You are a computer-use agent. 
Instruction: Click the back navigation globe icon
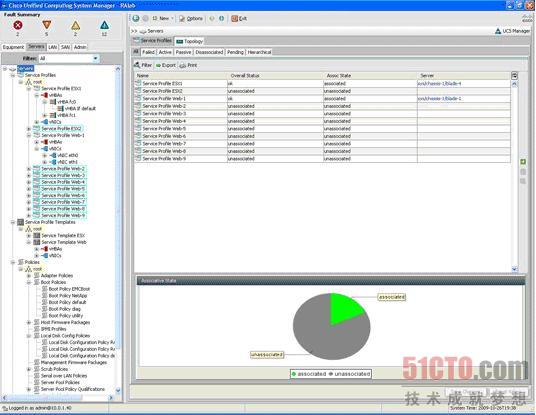136,18
